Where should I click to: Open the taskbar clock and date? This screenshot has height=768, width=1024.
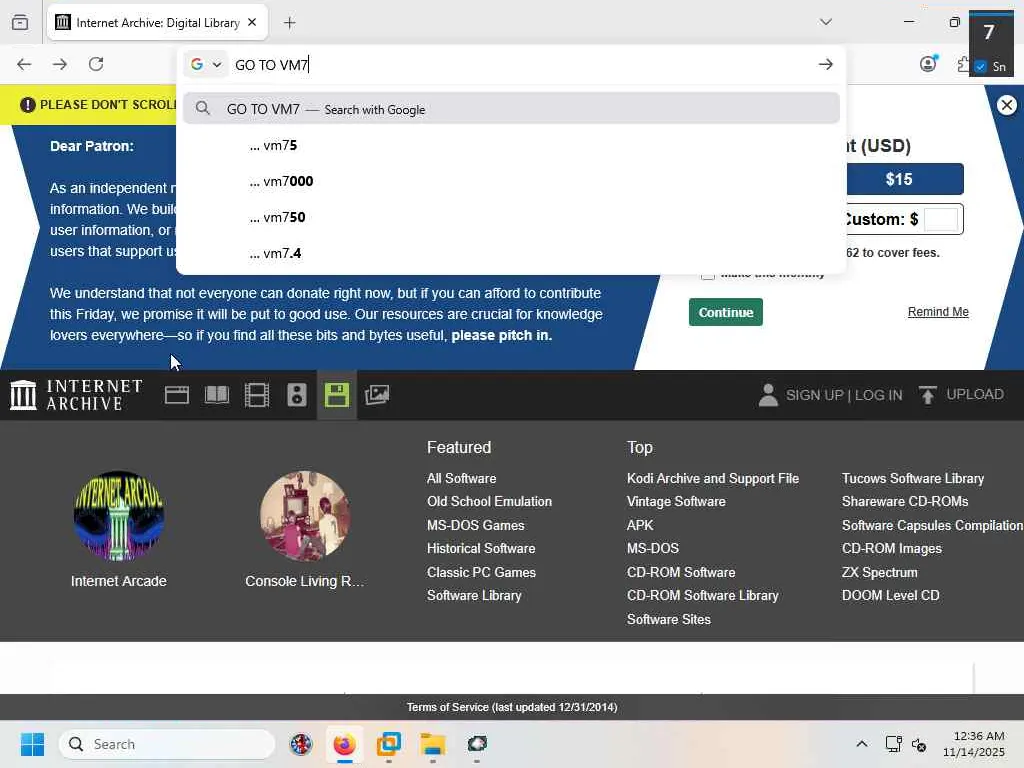coord(974,744)
